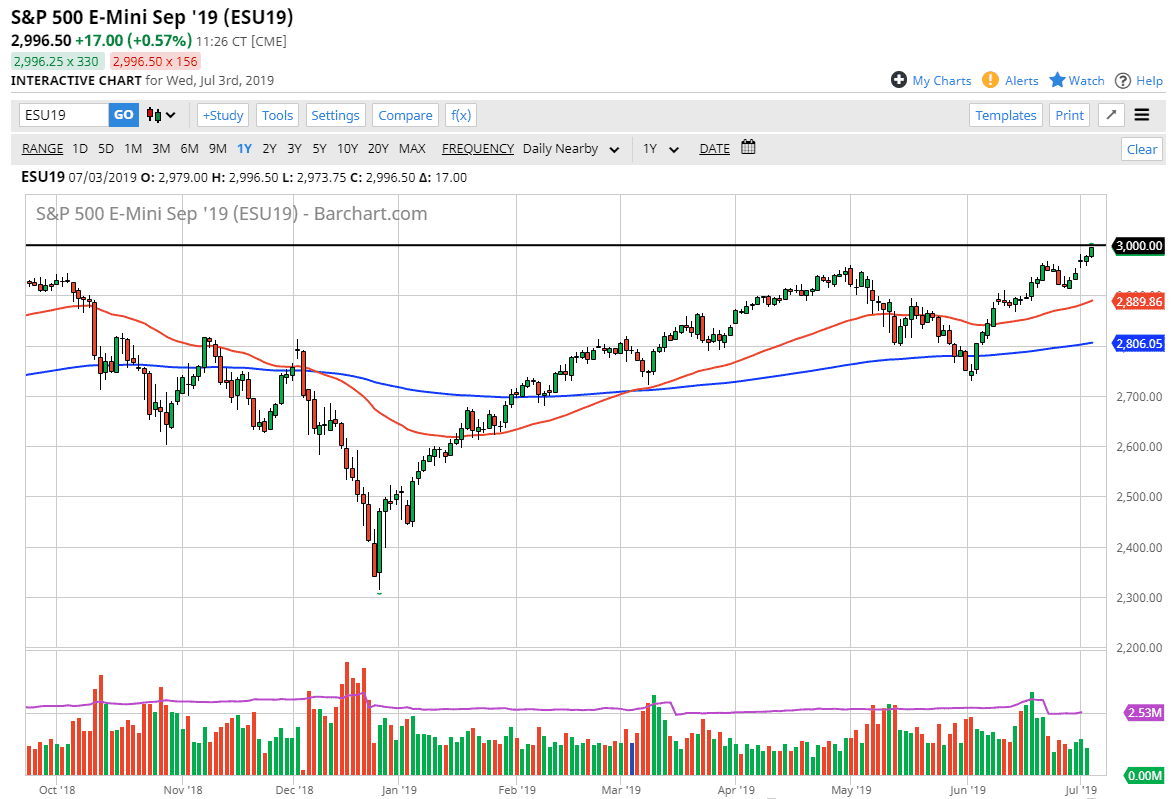Toggle the MAX range view

point(412,148)
